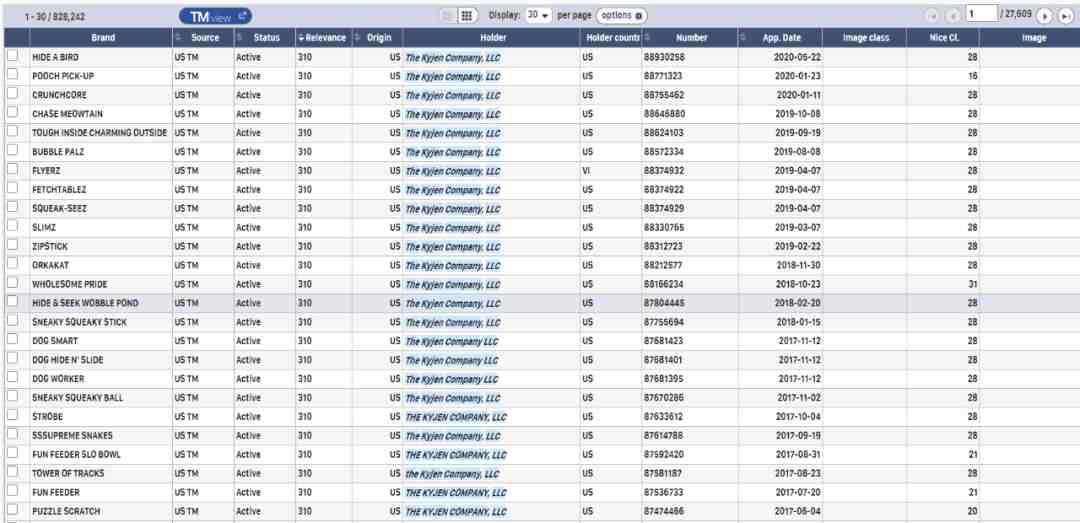Open the TMview link button
Viewport: 1080px width, 523px height.
215,16
